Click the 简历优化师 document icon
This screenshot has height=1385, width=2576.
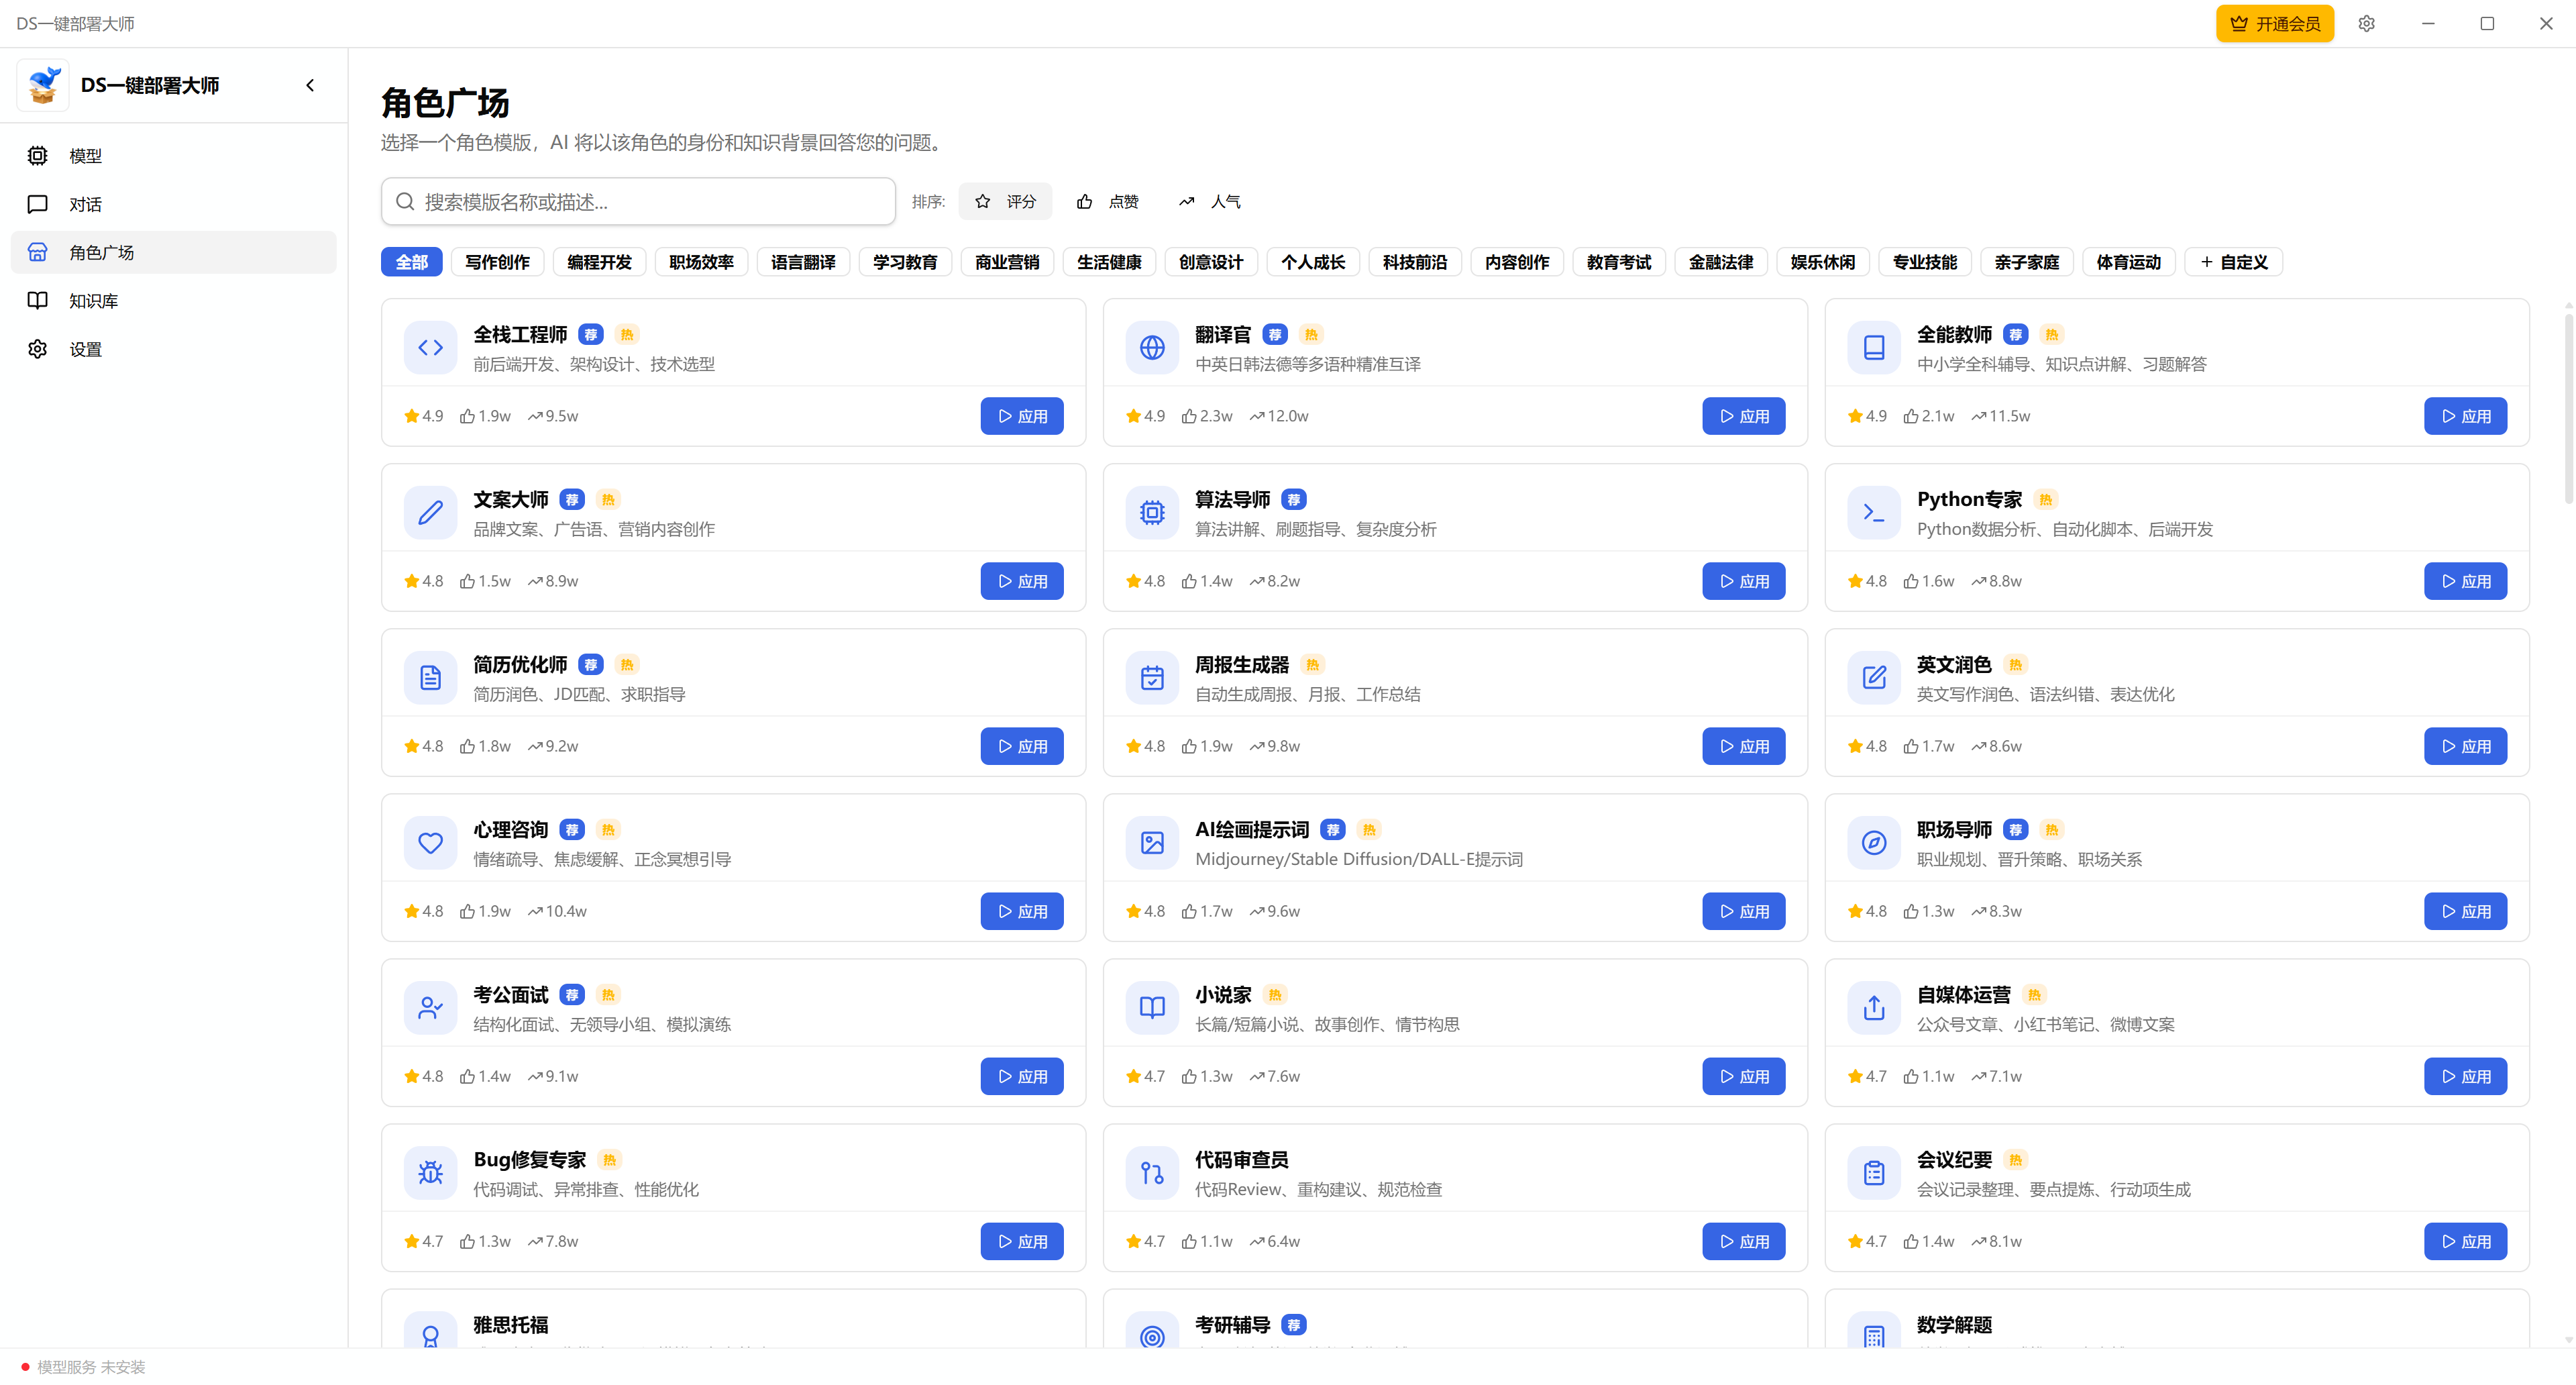tap(431, 678)
